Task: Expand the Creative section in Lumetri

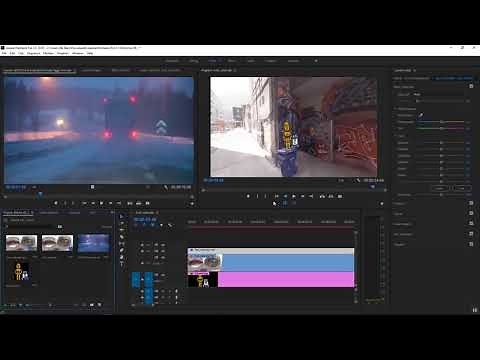Action: 399,203
